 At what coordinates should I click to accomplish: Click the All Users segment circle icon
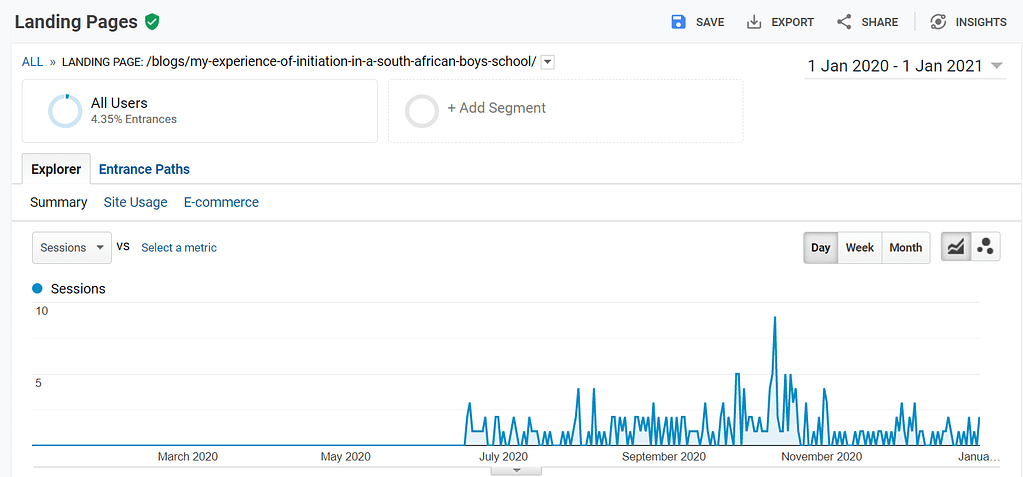(65, 111)
